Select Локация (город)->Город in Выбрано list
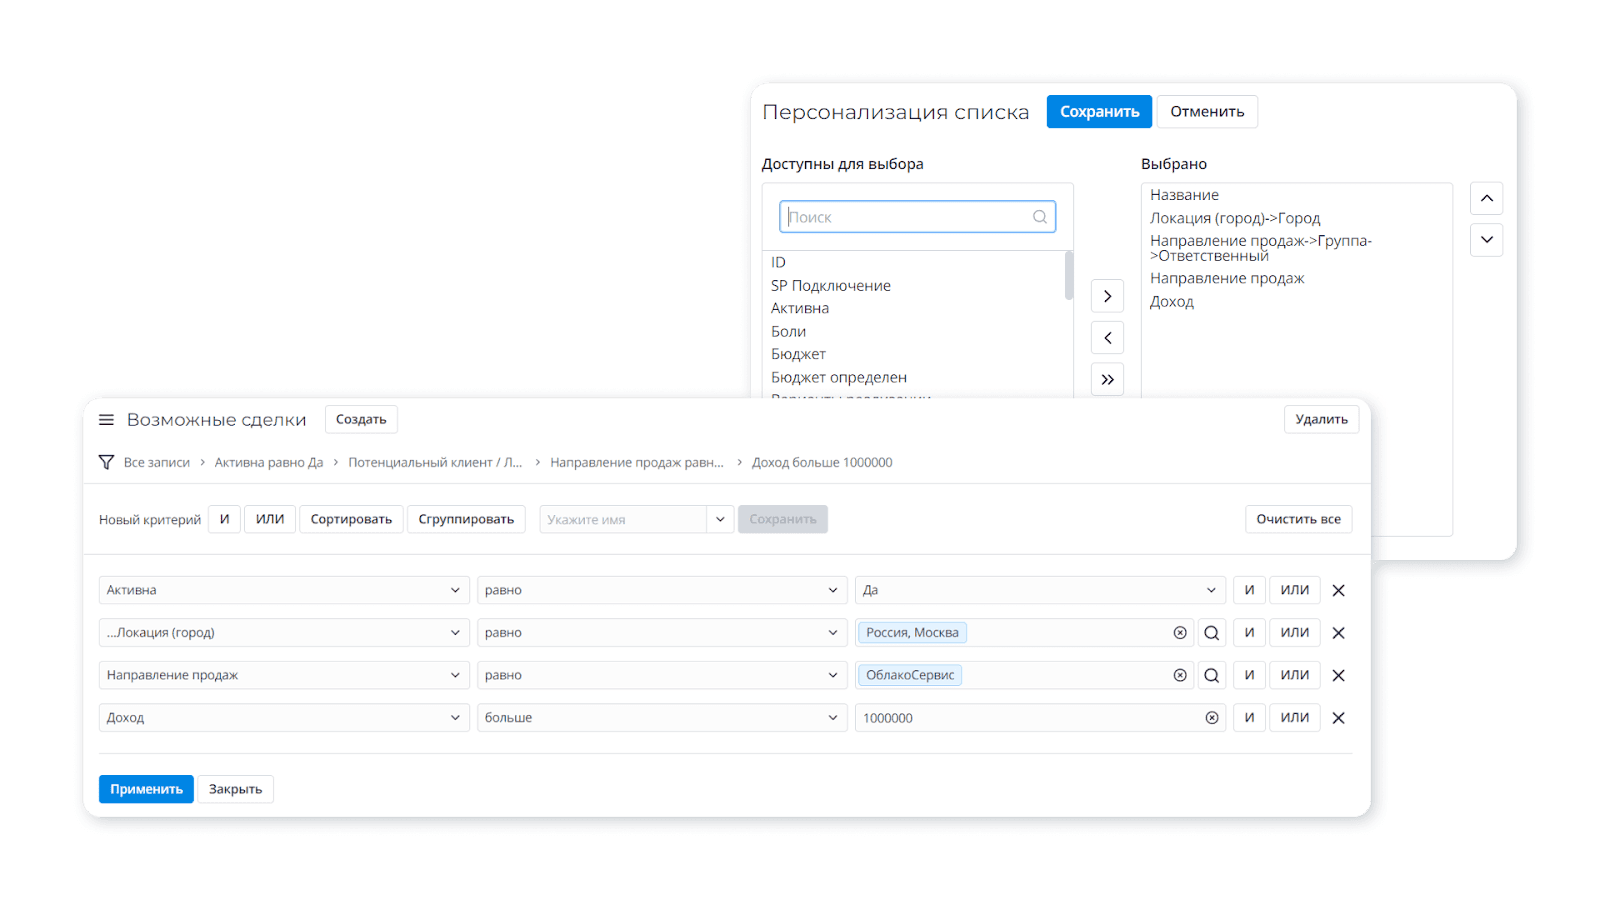The width and height of the screenshot is (1600, 900). point(1235,218)
